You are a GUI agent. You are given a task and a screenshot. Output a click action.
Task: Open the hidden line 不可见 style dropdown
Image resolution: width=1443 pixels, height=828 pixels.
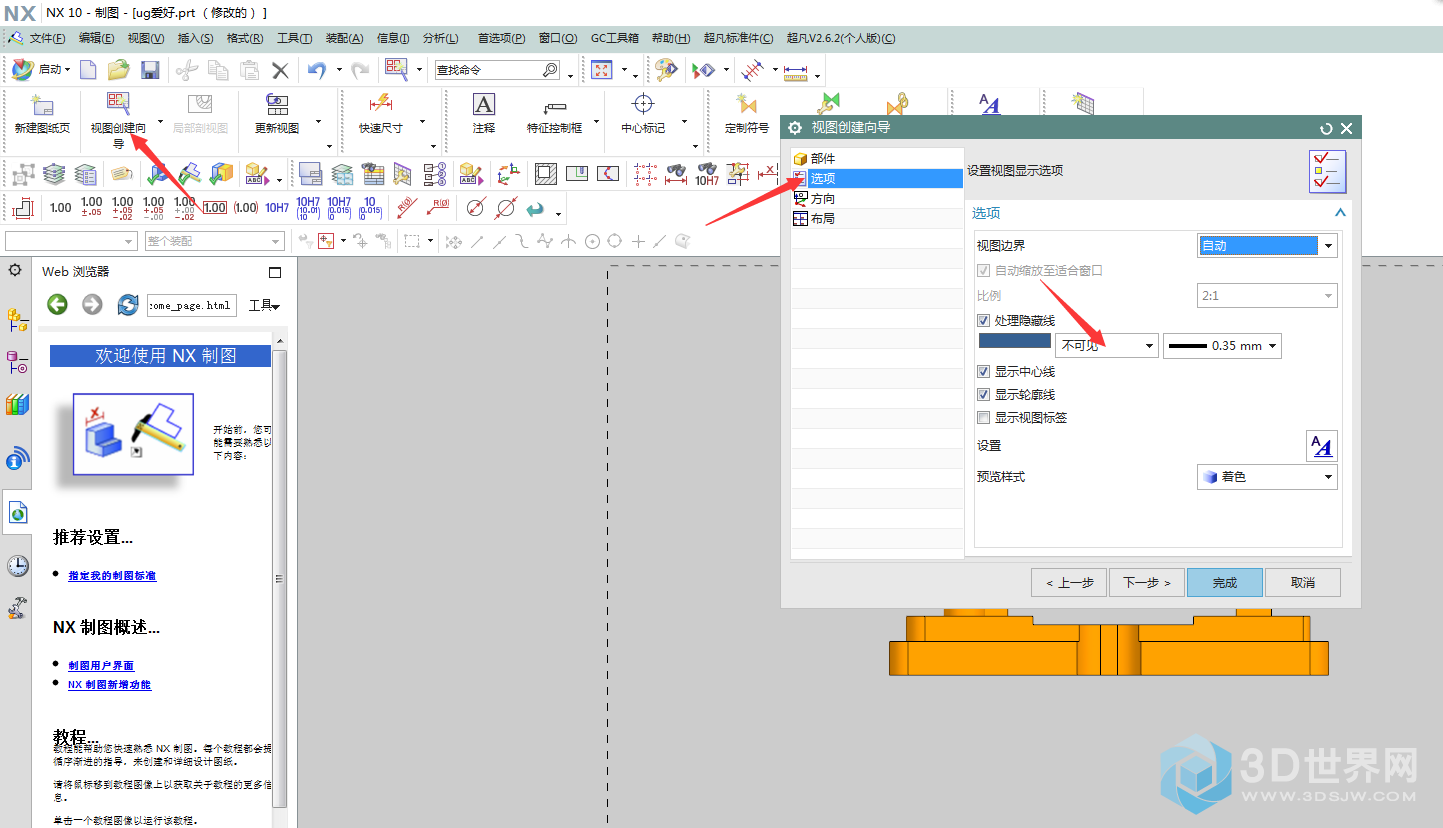click(x=1107, y=346)
